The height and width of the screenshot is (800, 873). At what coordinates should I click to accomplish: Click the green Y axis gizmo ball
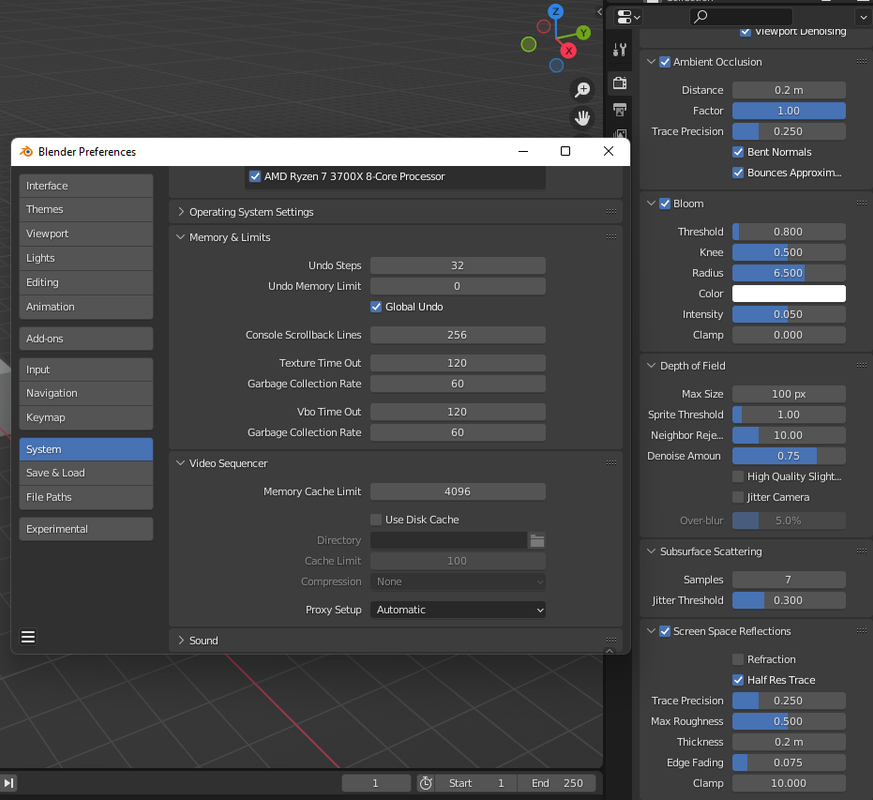583,33
